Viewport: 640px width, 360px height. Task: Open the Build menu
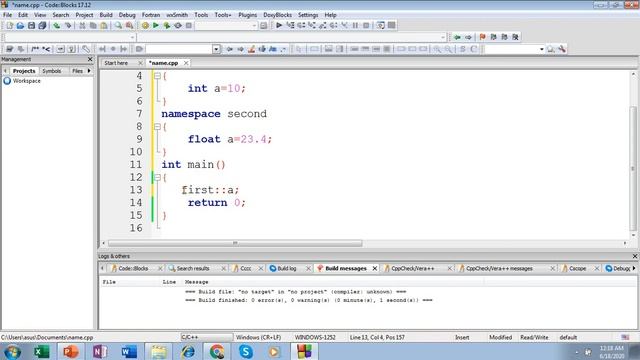(106, 15)
